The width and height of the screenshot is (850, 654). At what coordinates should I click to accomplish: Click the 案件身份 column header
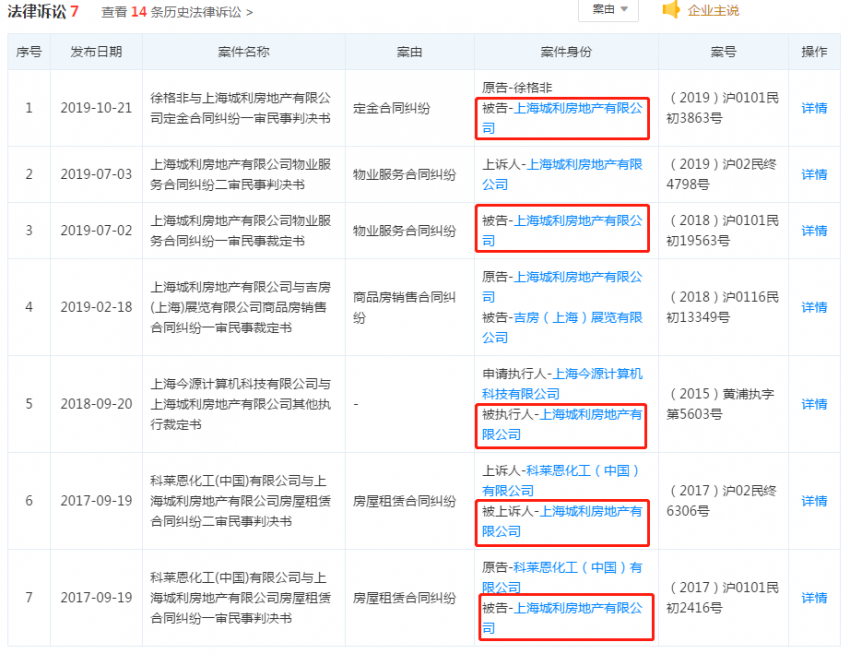click(566, 52)
